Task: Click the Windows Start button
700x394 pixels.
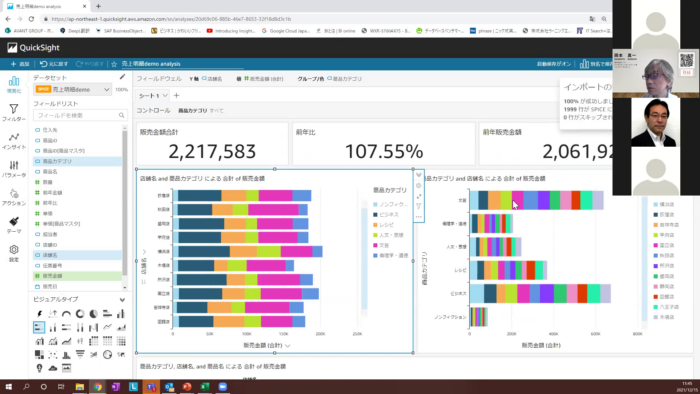Action: [8, 387]
